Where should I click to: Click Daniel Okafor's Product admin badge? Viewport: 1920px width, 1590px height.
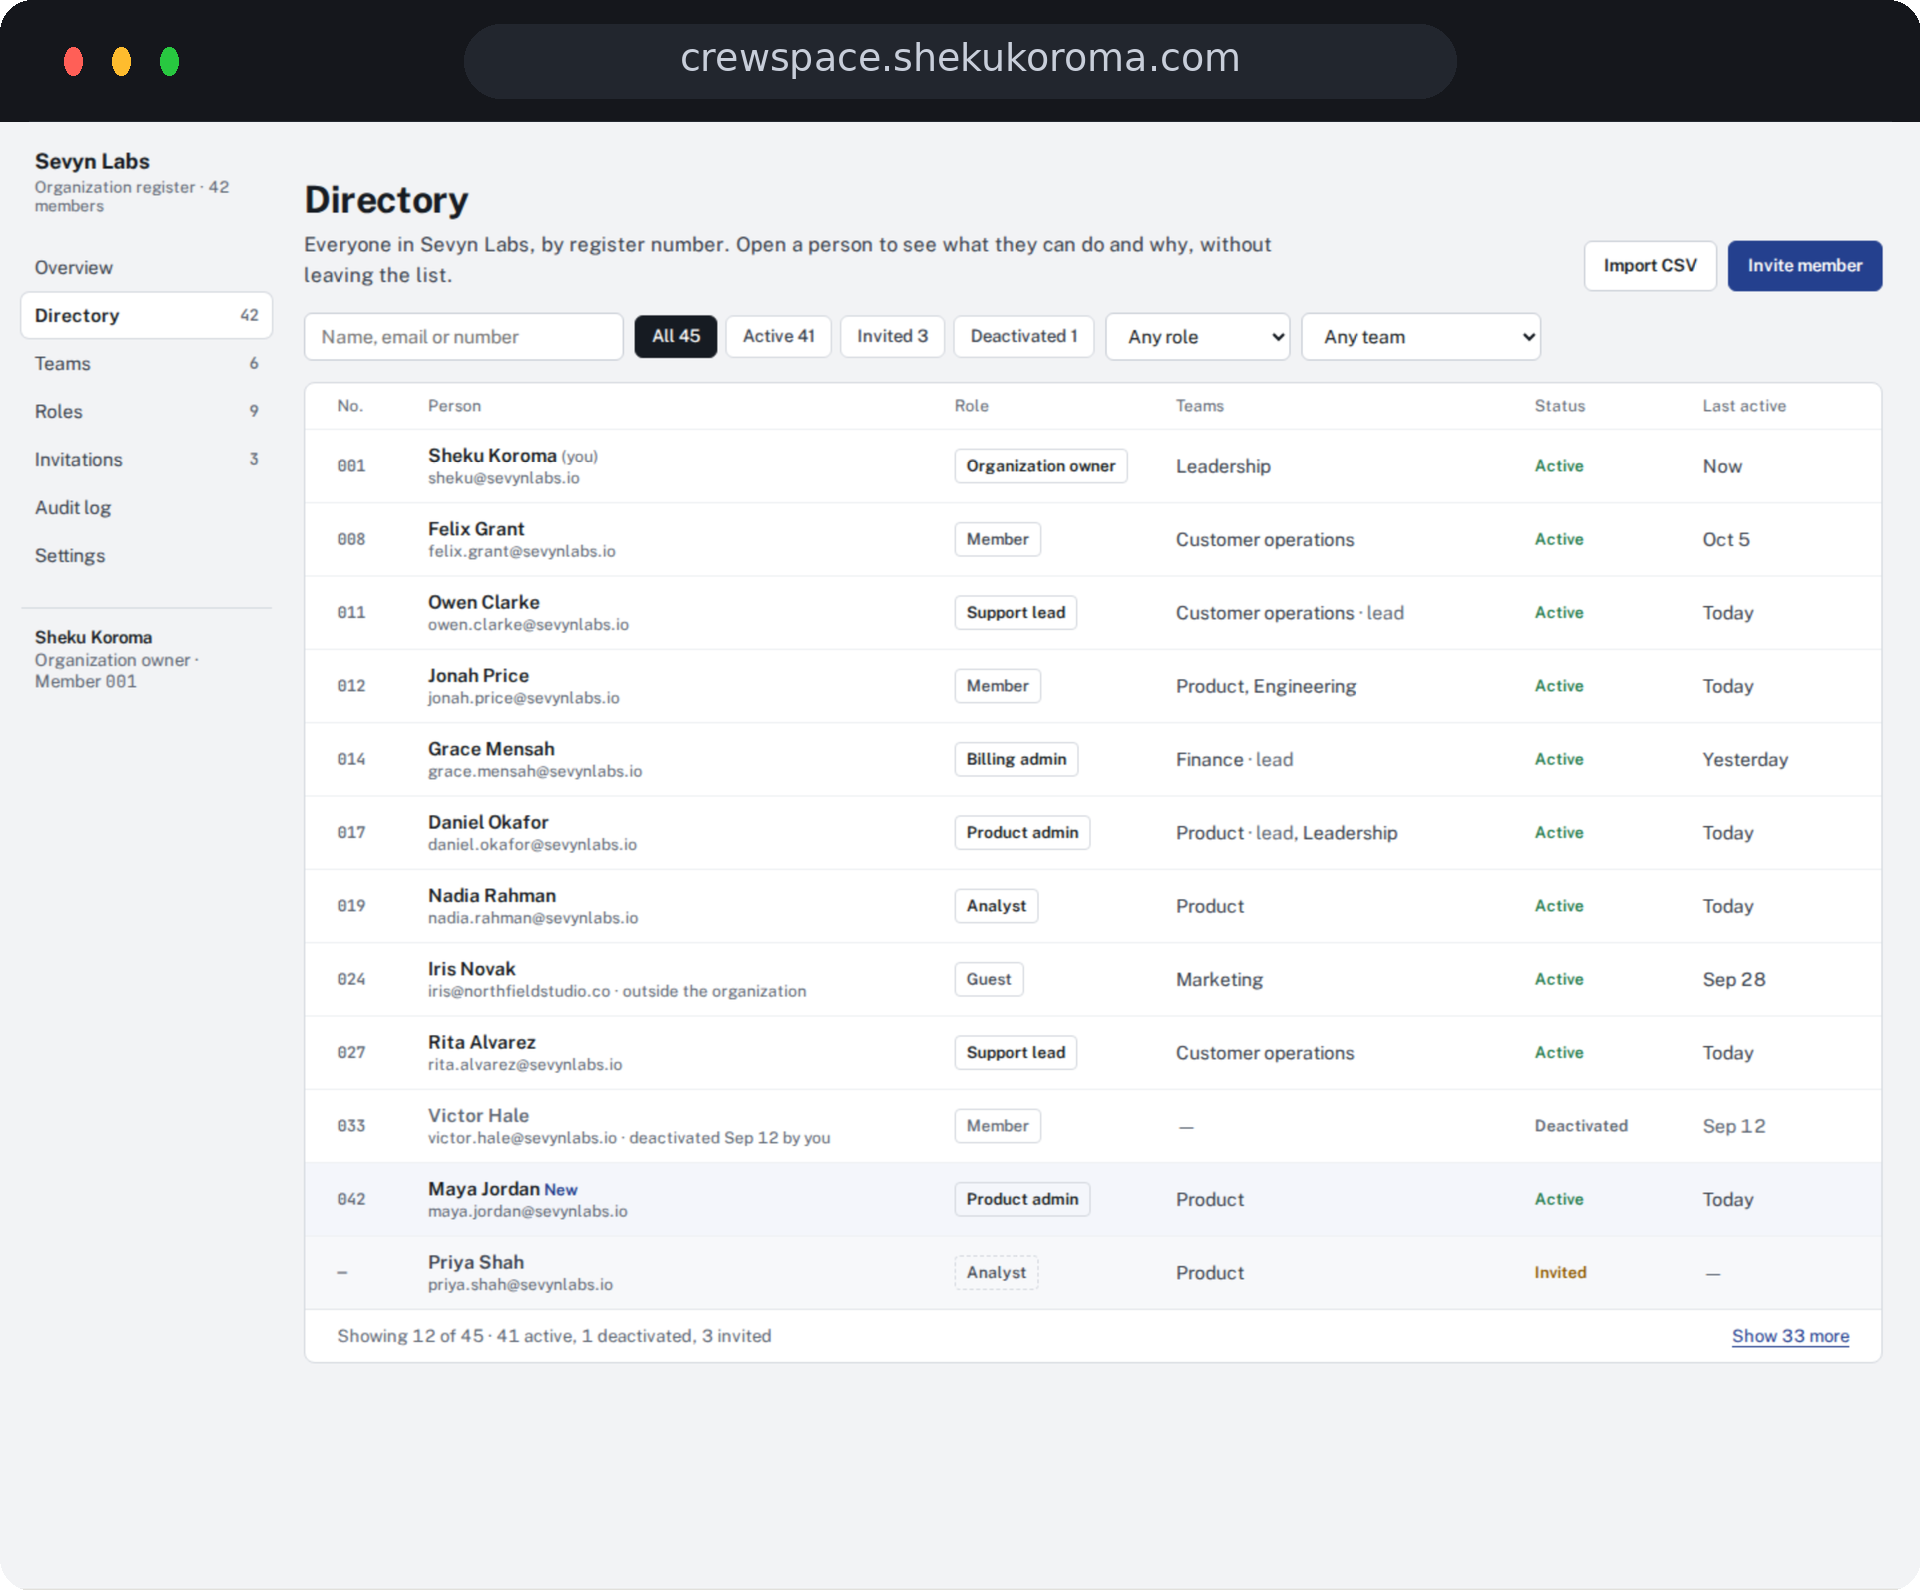click(1022, 833)
